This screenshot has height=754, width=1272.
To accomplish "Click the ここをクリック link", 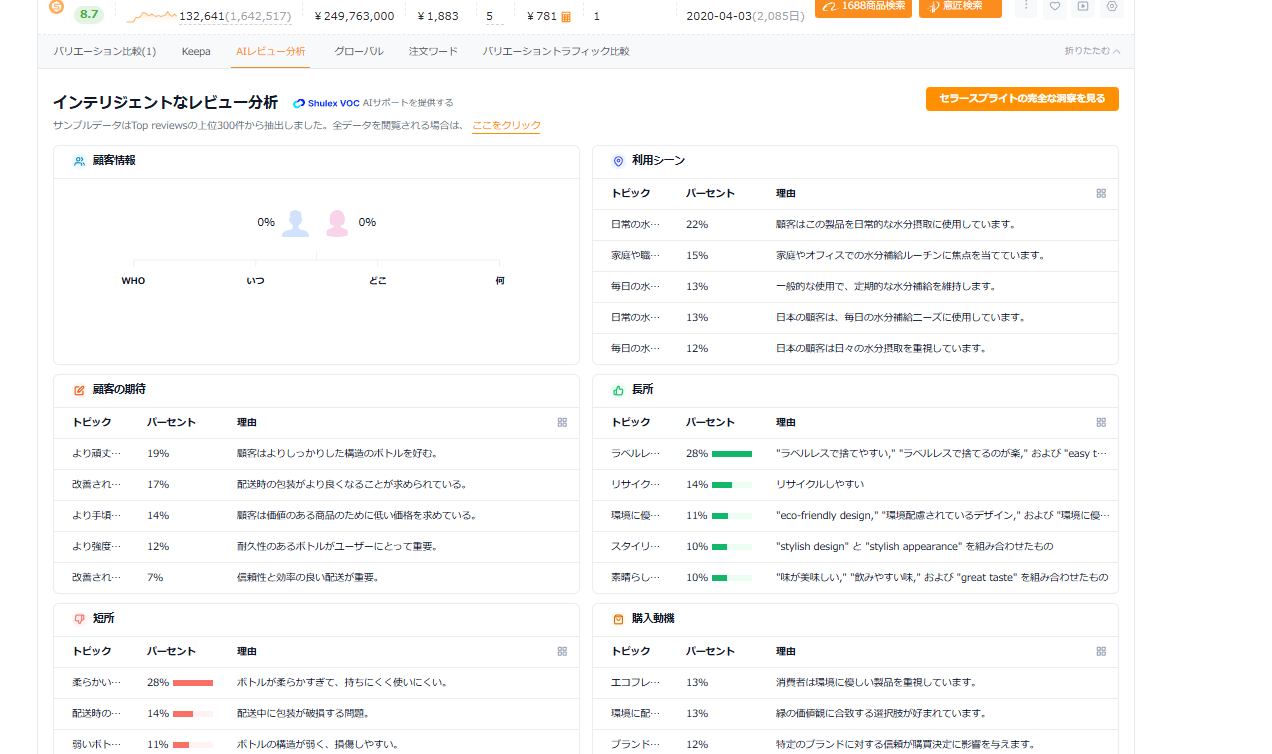I will click(x=506, y=125).
